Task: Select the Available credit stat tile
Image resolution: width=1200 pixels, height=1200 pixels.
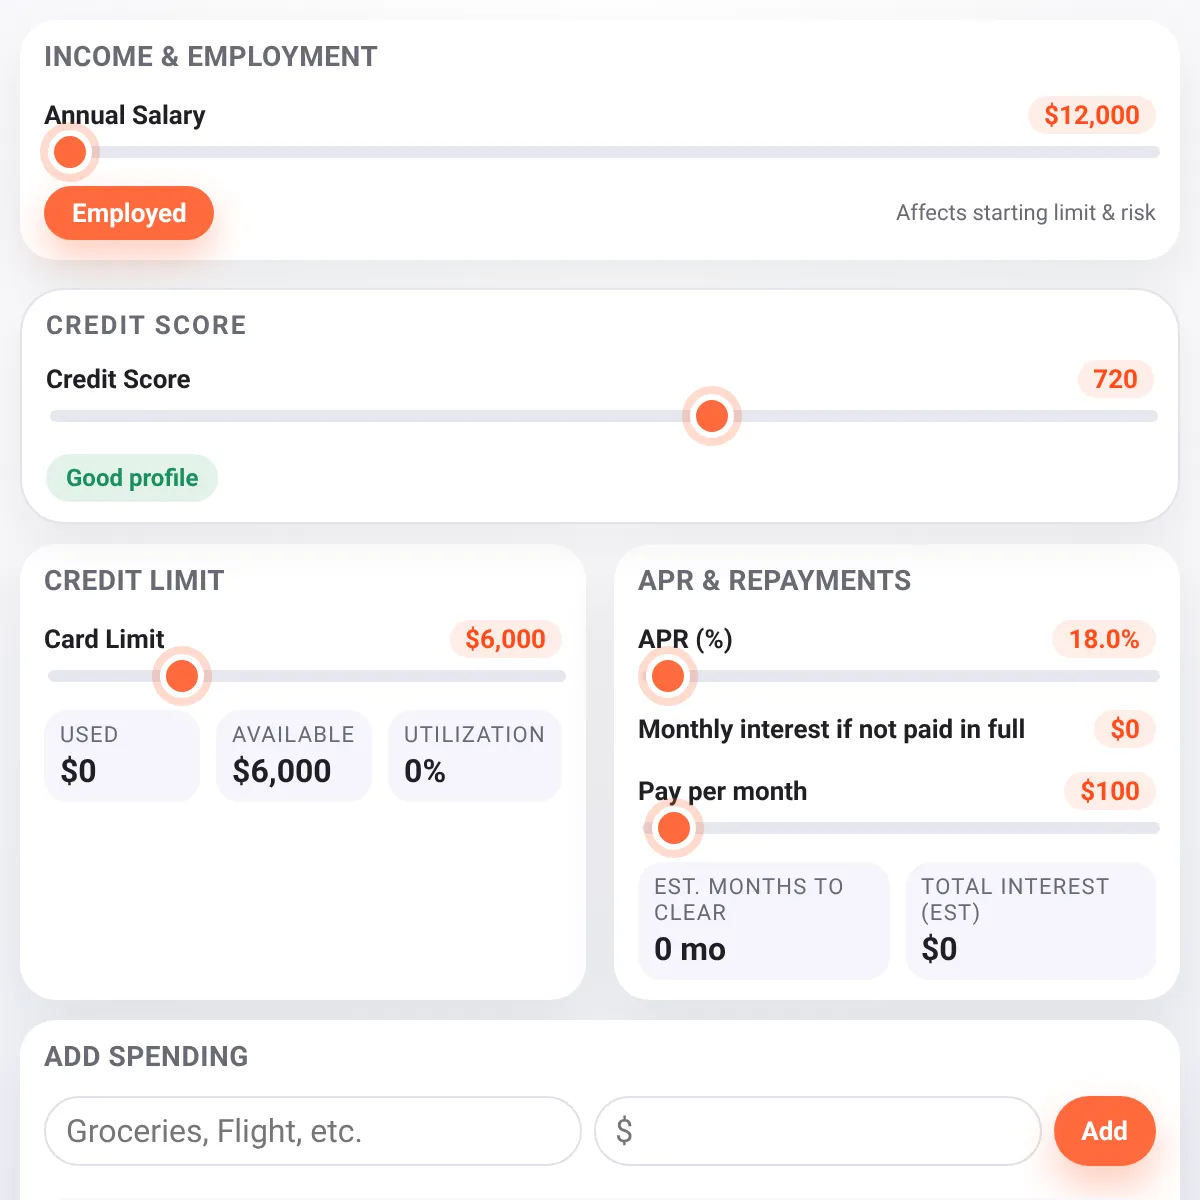Action: (294, 756)
